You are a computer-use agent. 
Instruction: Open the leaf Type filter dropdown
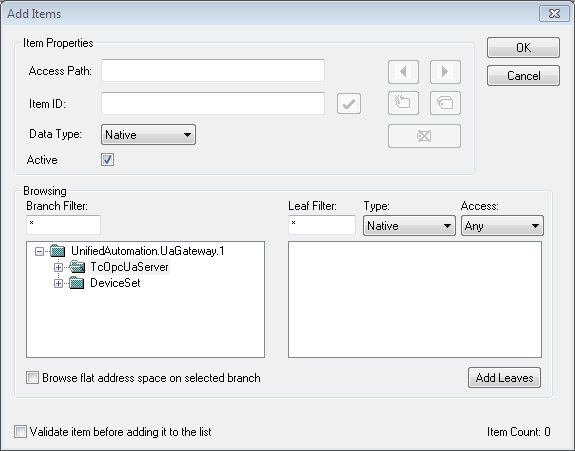tap(409, 226)
